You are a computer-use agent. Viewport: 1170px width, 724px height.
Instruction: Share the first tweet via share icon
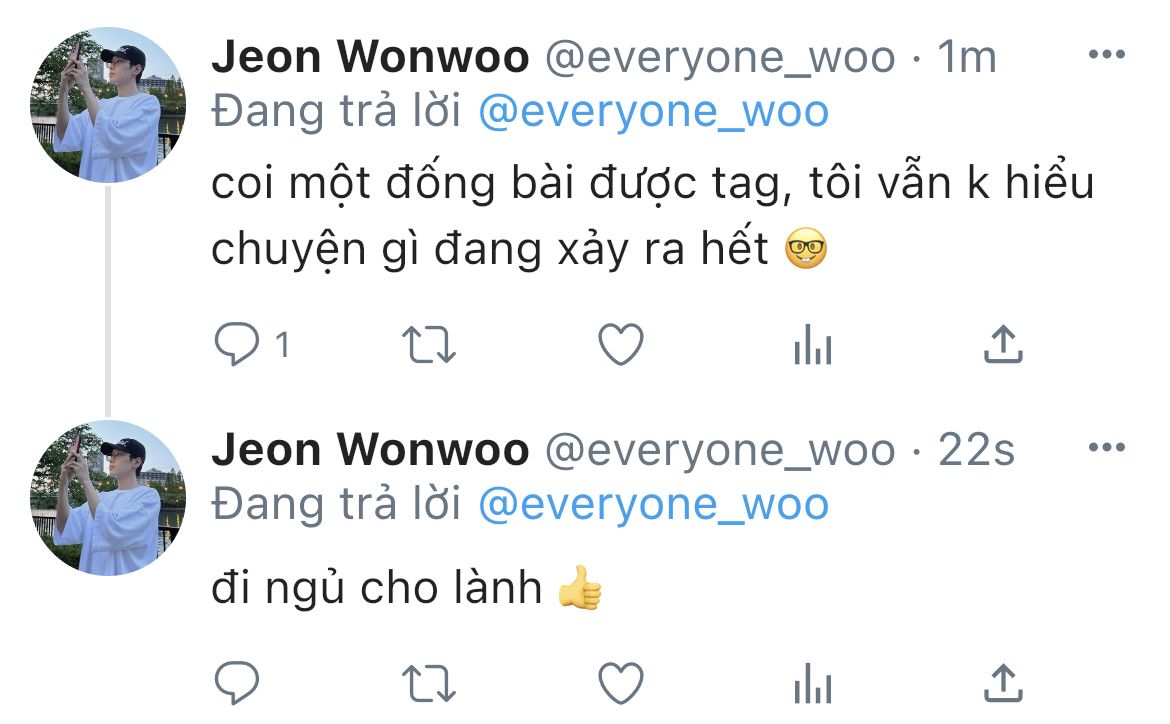[x=1003, y=343]
